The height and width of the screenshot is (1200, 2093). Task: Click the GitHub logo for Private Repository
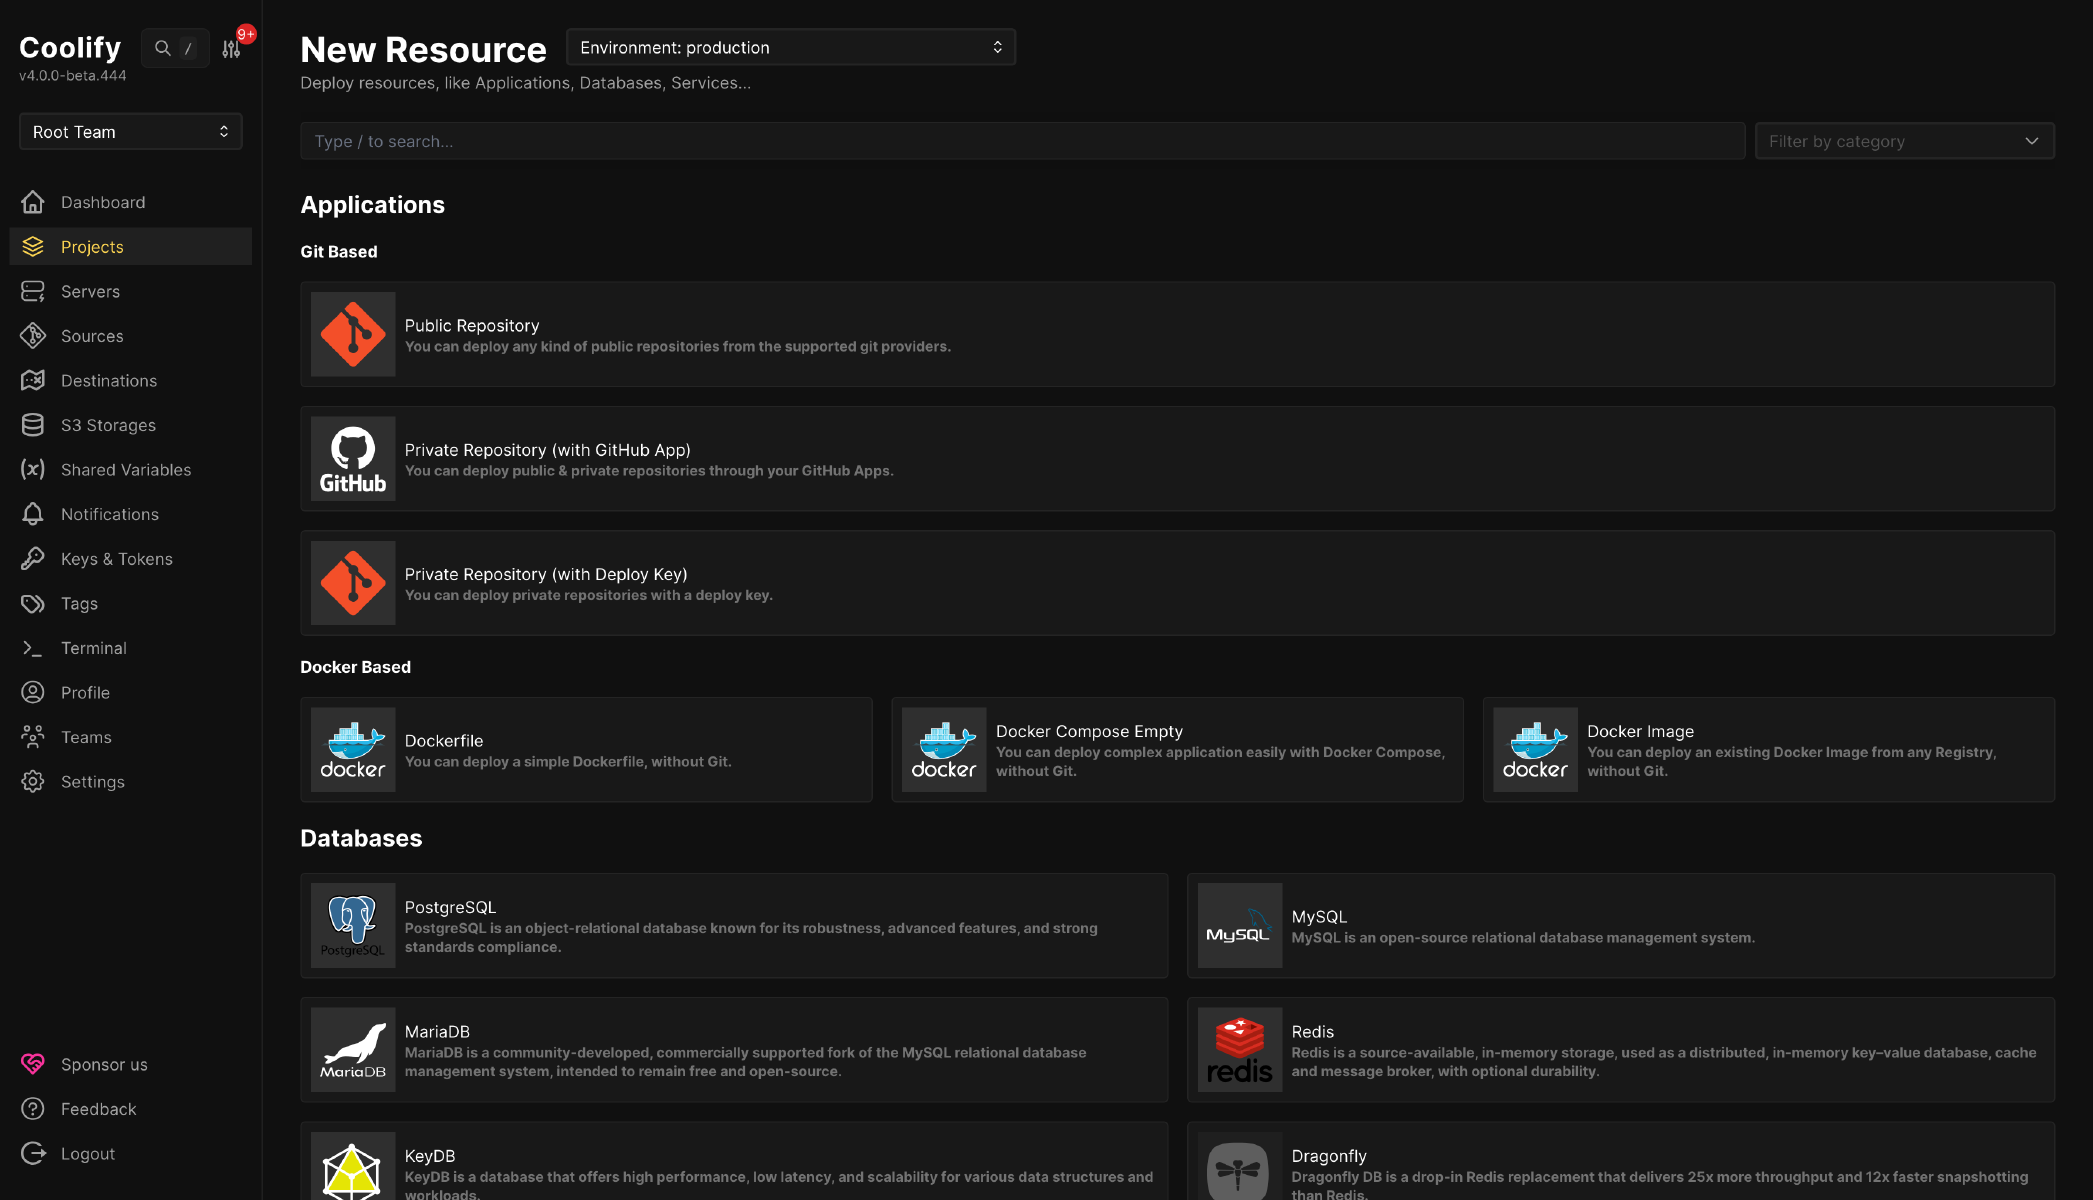352,459
